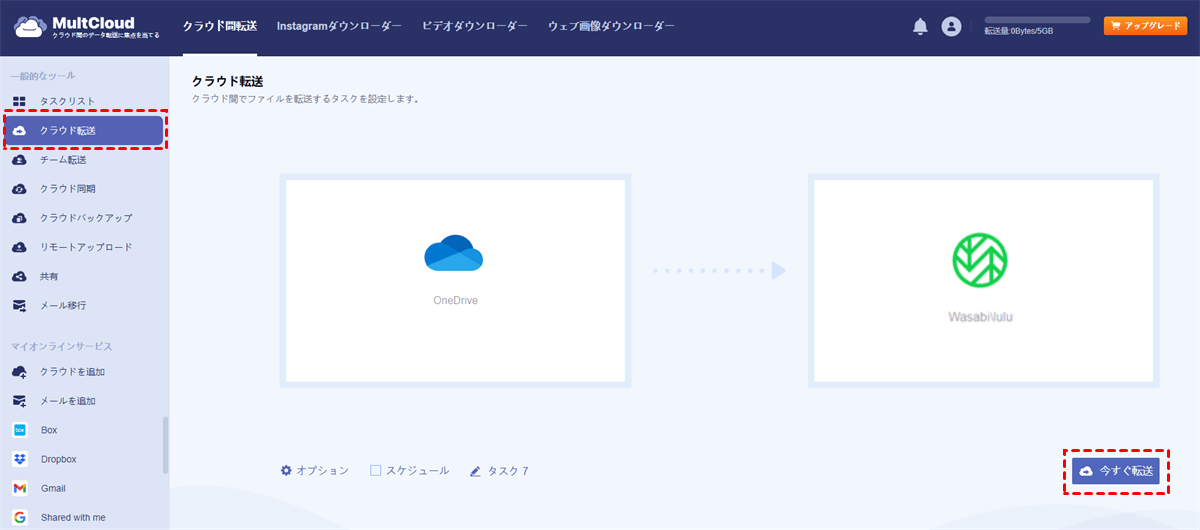Open the notifications bell
Screen dimensions: 1200x530
(x=920, y=27)
